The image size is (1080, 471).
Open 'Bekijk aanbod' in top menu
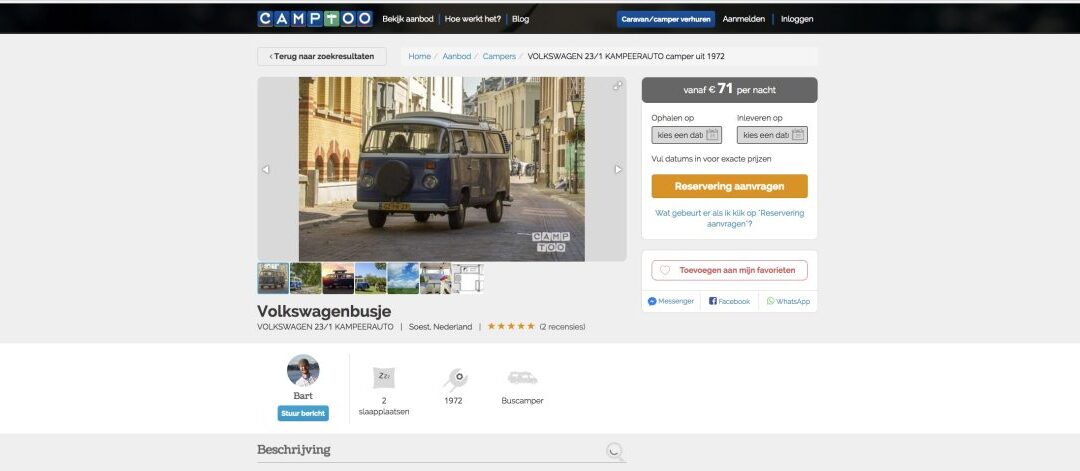[408, 19]
